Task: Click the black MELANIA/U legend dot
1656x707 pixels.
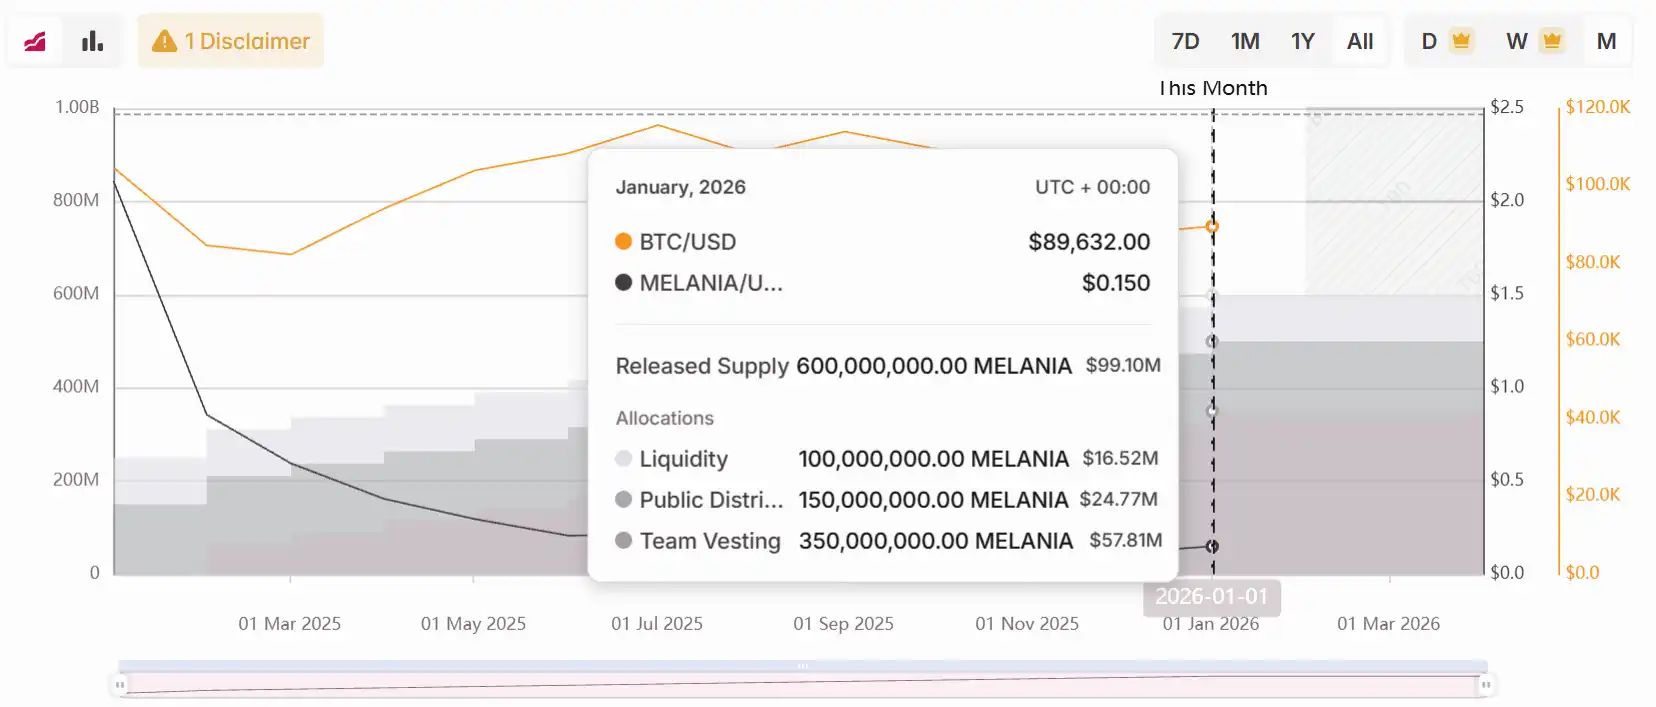Action: tap(622, 283)
